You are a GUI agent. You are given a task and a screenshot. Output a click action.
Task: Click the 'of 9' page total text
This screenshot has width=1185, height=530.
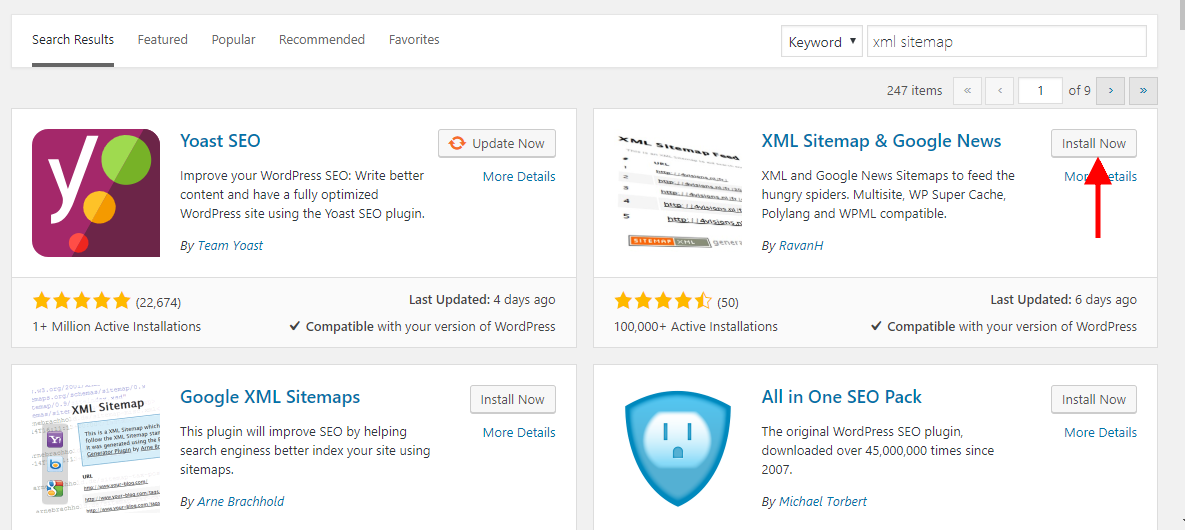pos(1079,91)
